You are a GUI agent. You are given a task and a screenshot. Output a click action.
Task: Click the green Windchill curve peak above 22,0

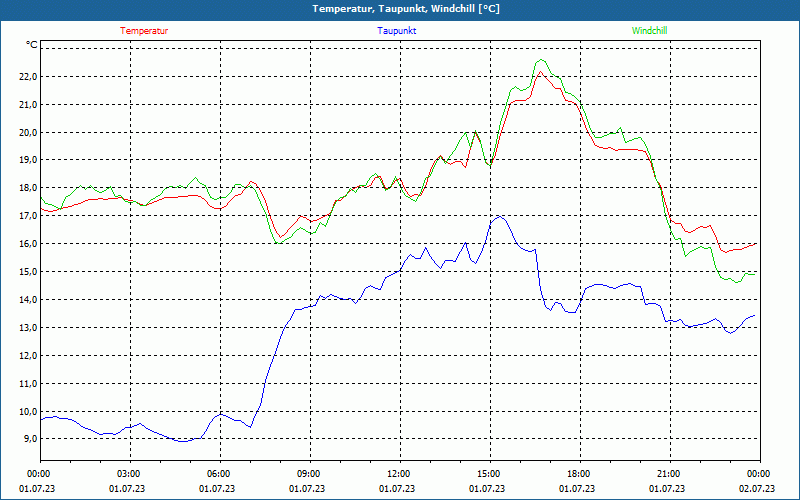(x=541, y=60)
